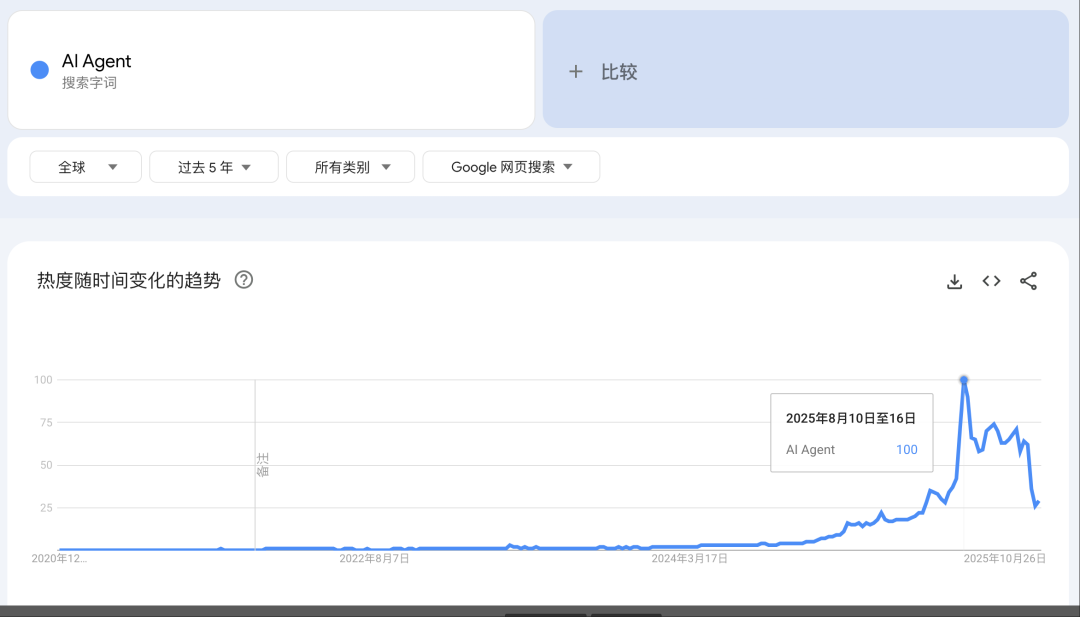1080x617 pixels.
Task: Open the 所有类别 category dropdown
Action: [350, 167]
